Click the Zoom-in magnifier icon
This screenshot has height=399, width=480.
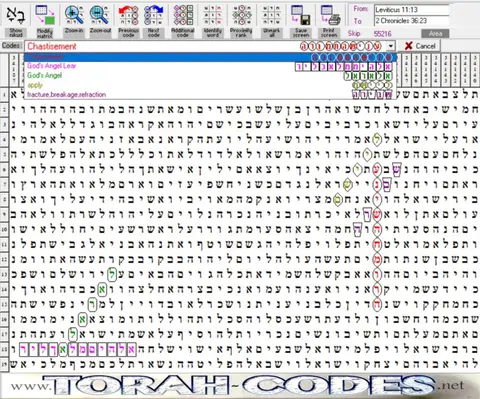[74, 15]
